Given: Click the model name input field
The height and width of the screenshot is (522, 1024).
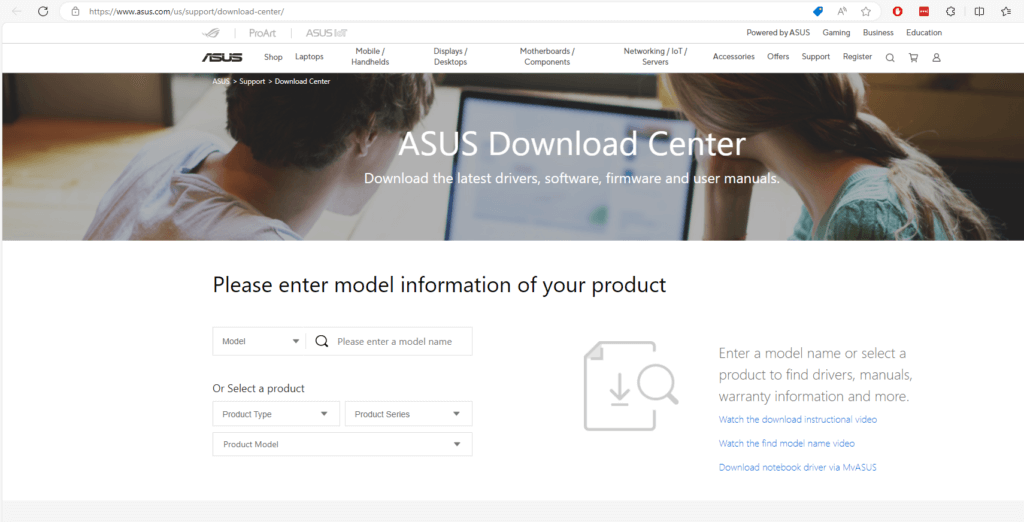Looking at the screenshot, I should [x=394, y=342].
